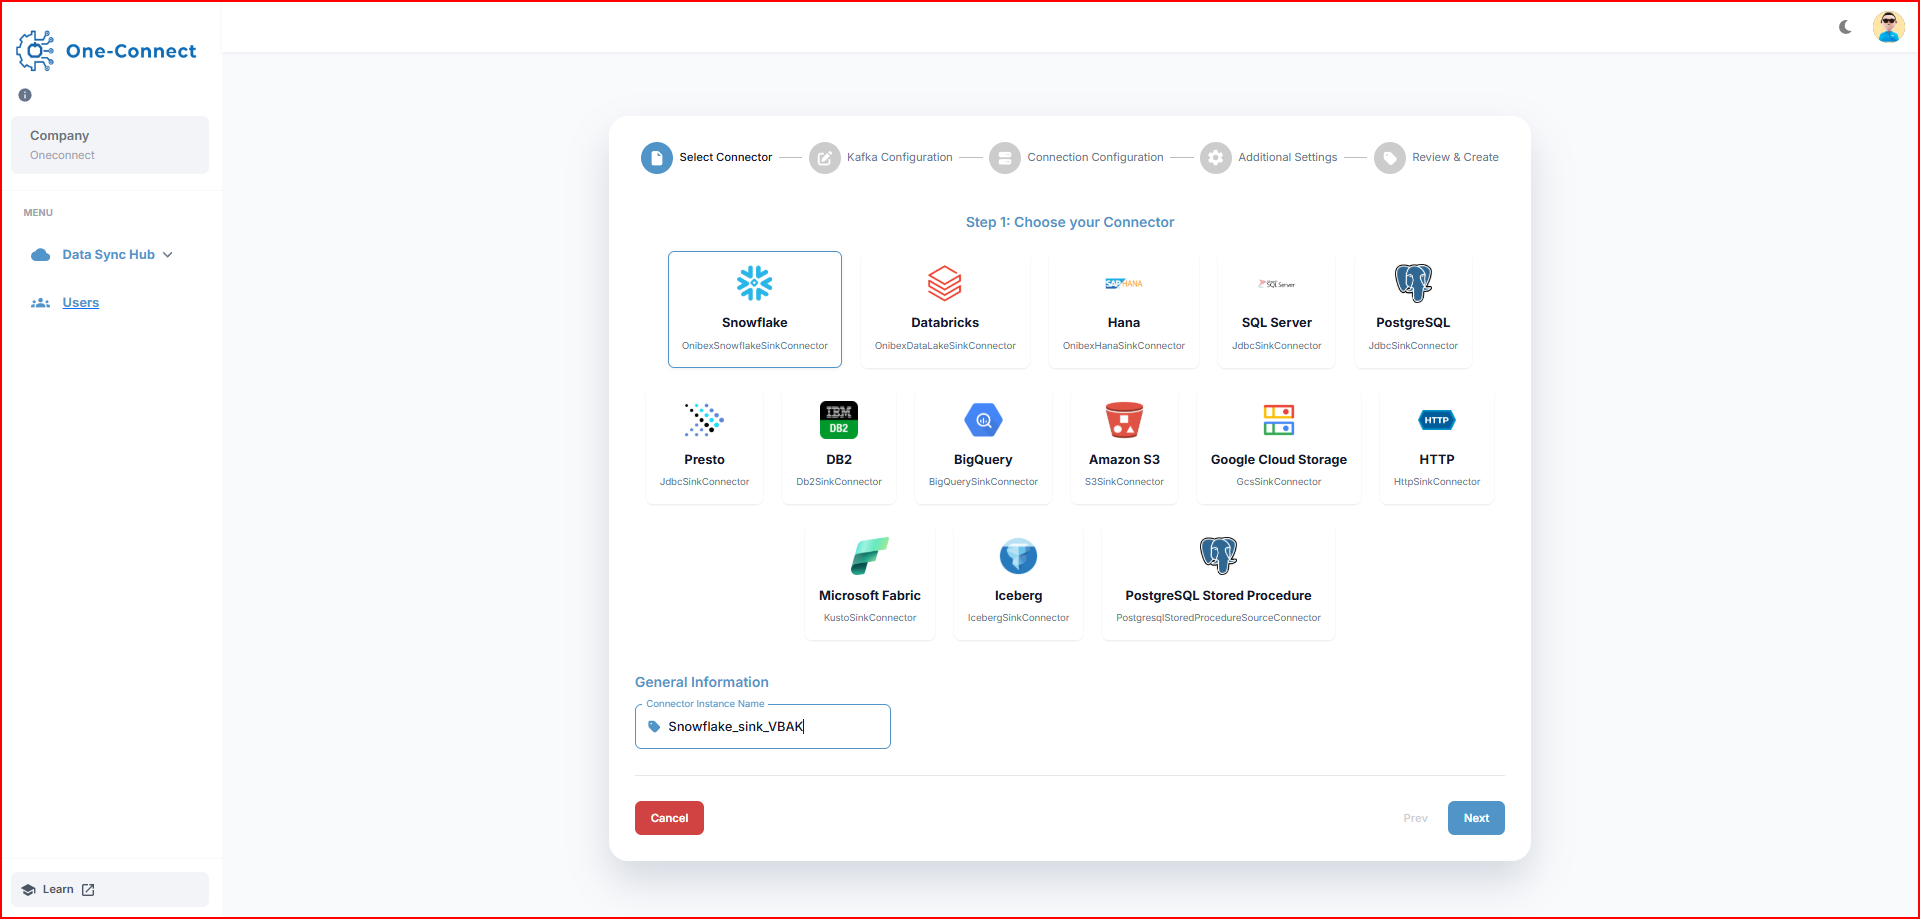Screen dimensions: 1920x919
Task: Go to the Select Connector step label
Action: click(726, 158)
